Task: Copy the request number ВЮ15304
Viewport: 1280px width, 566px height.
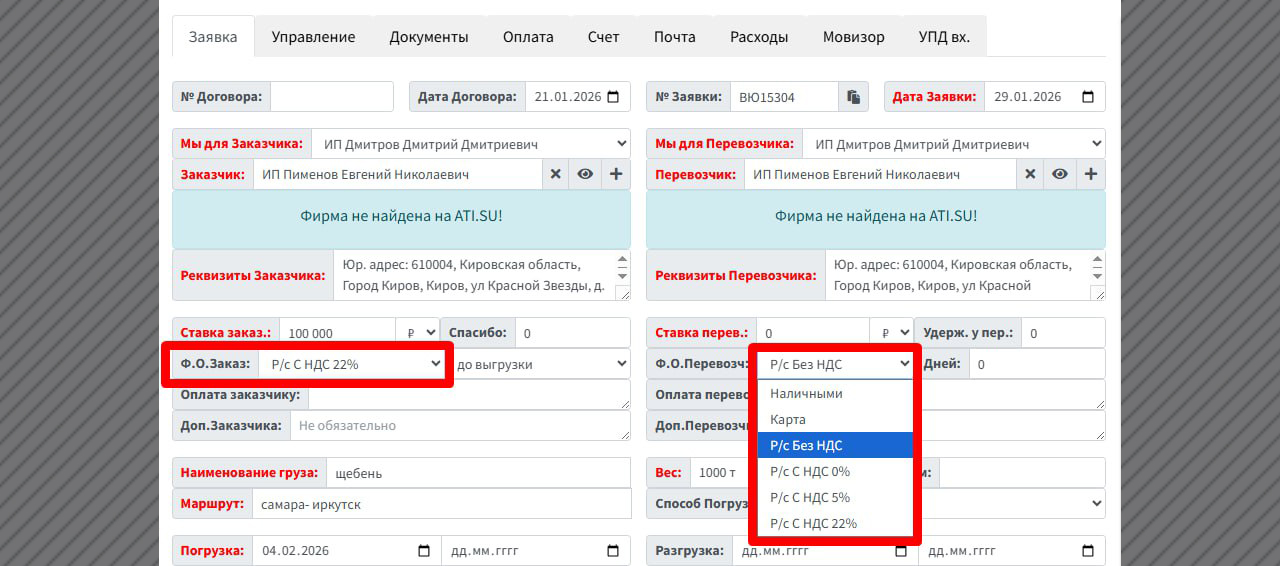Action: click(x=853, y=97)
